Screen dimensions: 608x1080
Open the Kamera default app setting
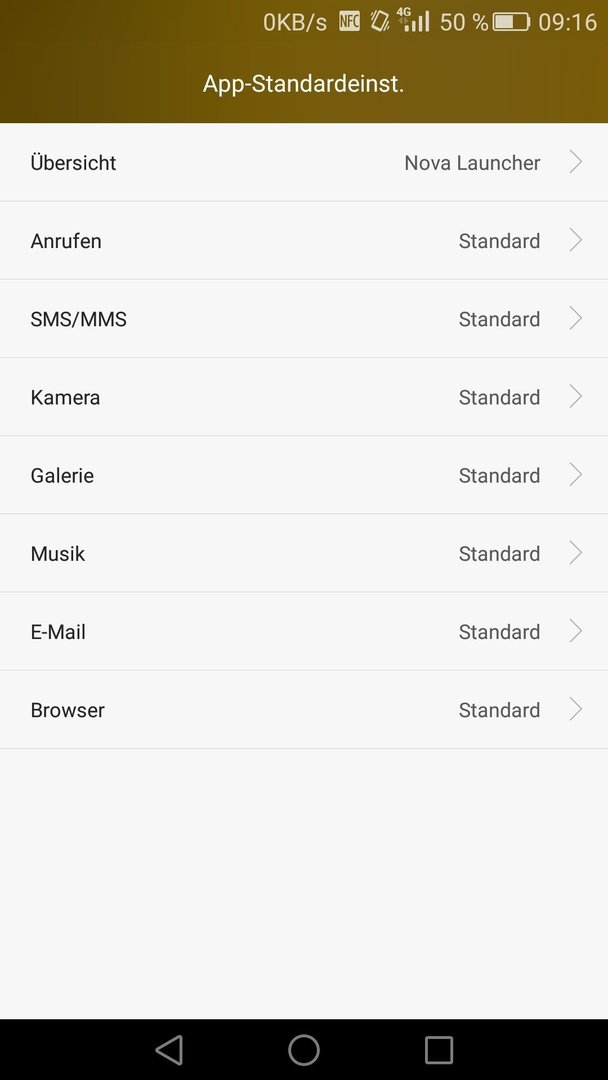click(304, 397)
